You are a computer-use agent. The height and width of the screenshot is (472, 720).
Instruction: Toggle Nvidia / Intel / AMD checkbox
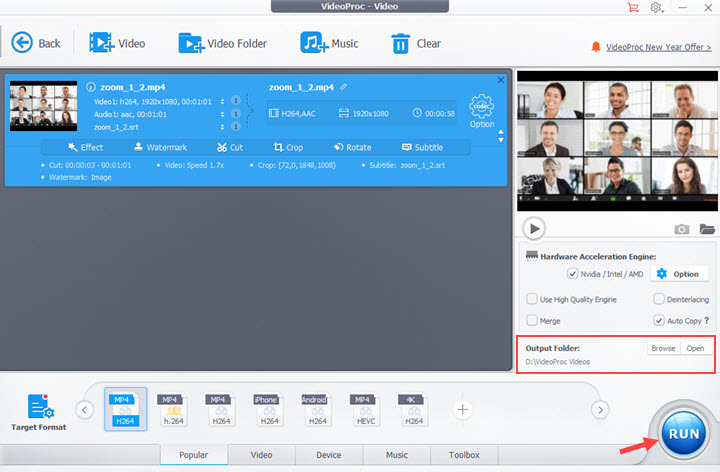[x=572, y=274]
